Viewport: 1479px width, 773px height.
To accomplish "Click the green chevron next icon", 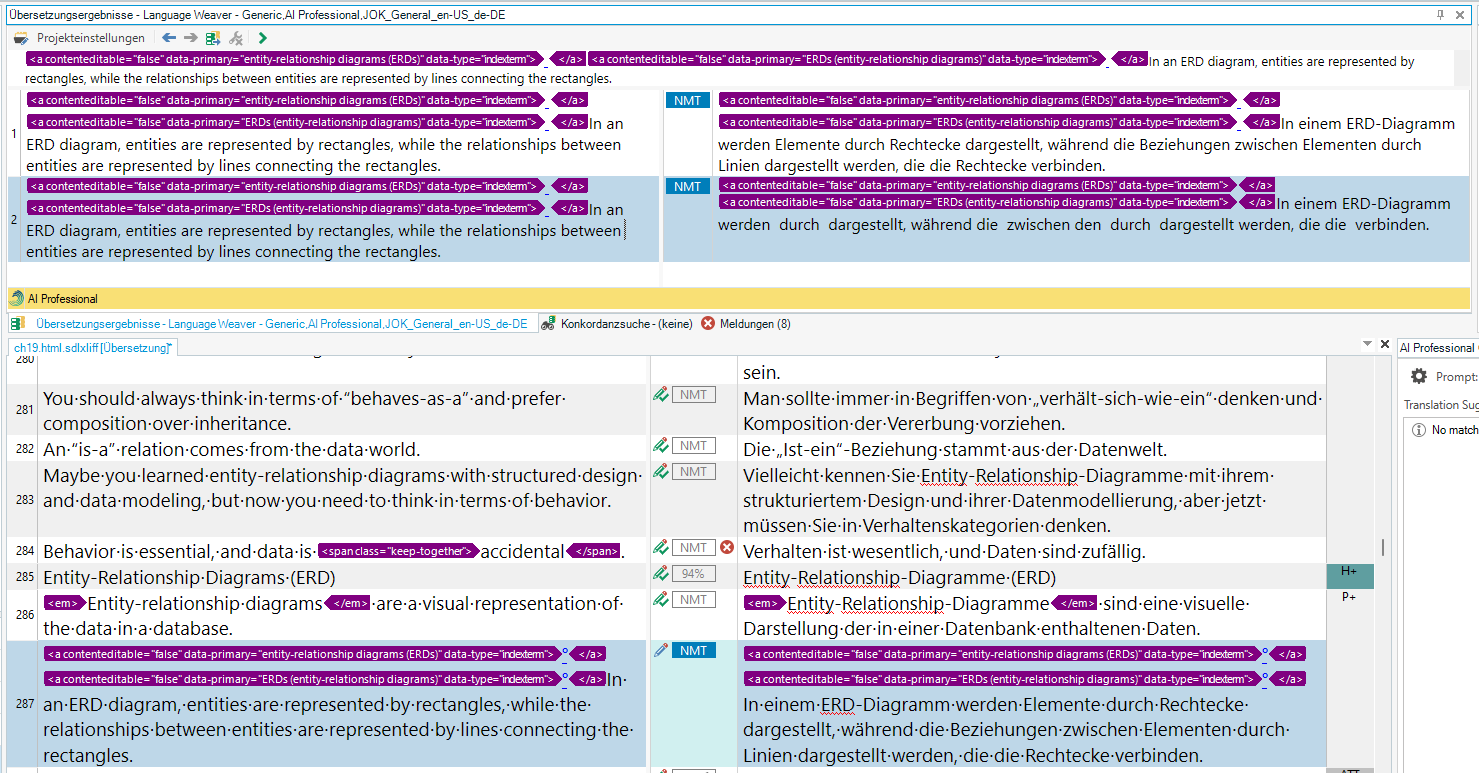I will (x=262, y=38).
